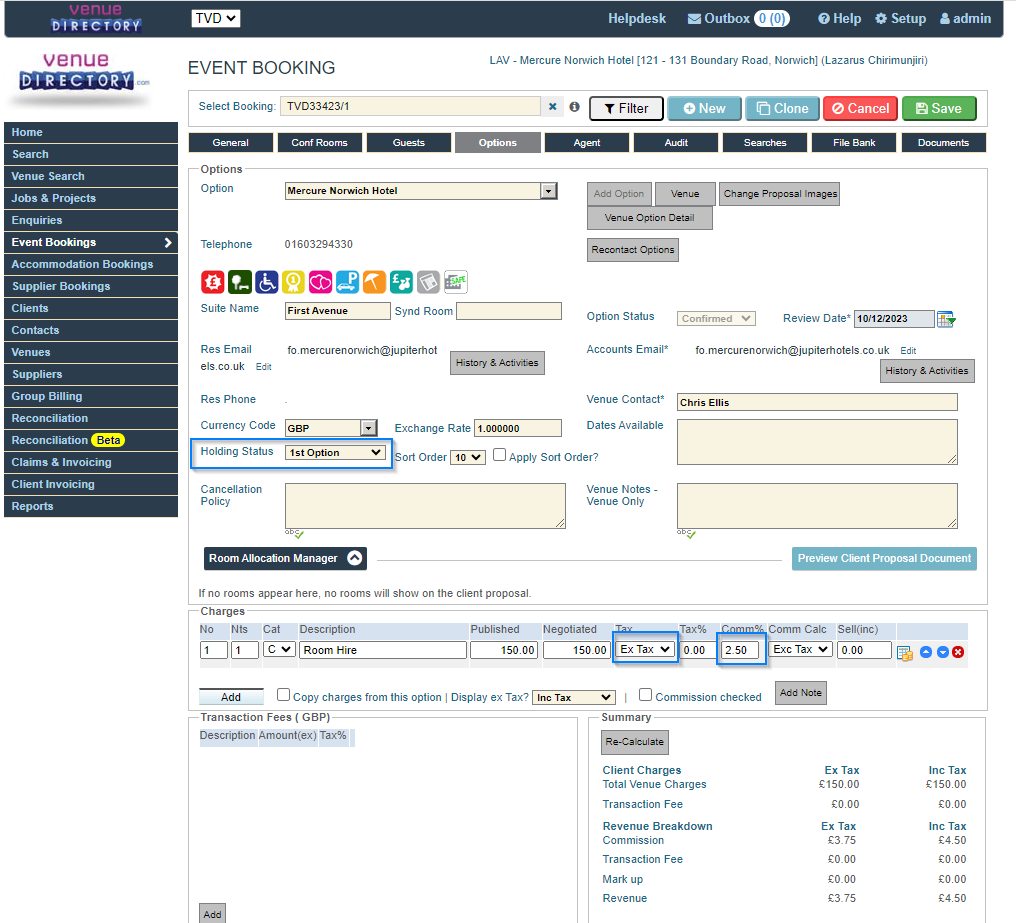Move the Room Hire charge down

pos(943,652)
